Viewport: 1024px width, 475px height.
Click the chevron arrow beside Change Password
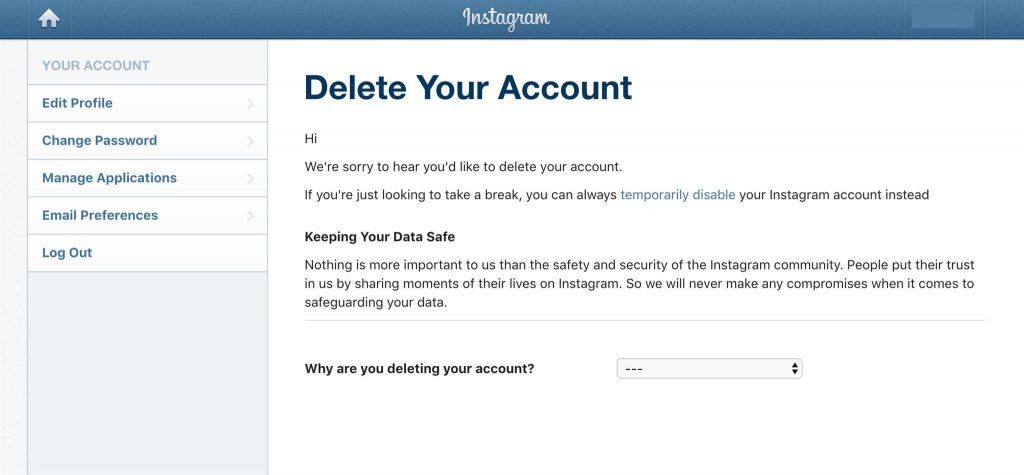pos(251,141)
